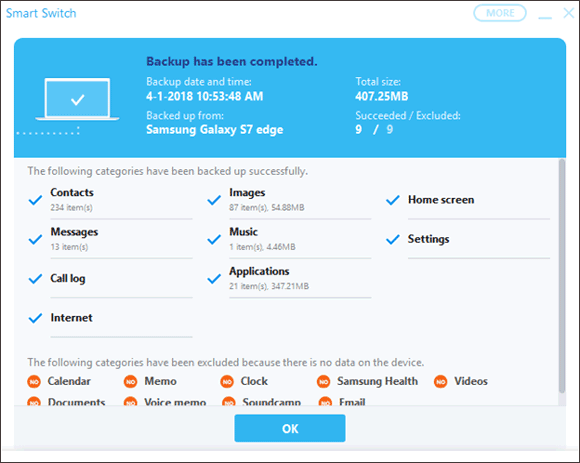Select the Applications category label
Image resolution: width=580 pixels, height=463 pixels.
pyautogui.click(x=259, y=271)
